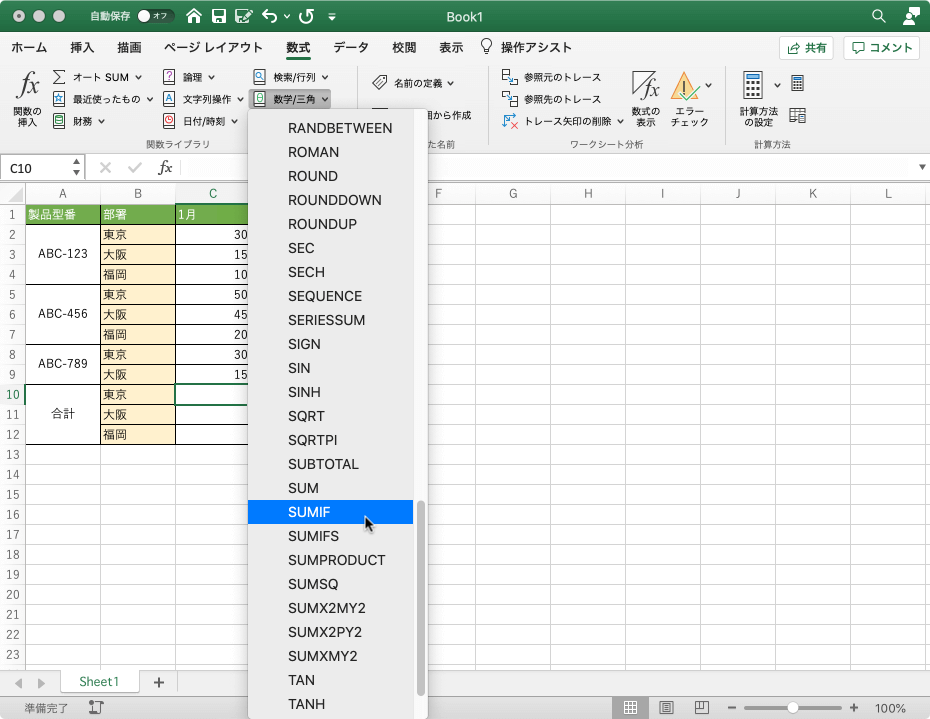The height and width of the screenshot is (719, 930).
Task: Open the Customize Quick Access Toolbar dropdown
Action: [x=332, y=17]
